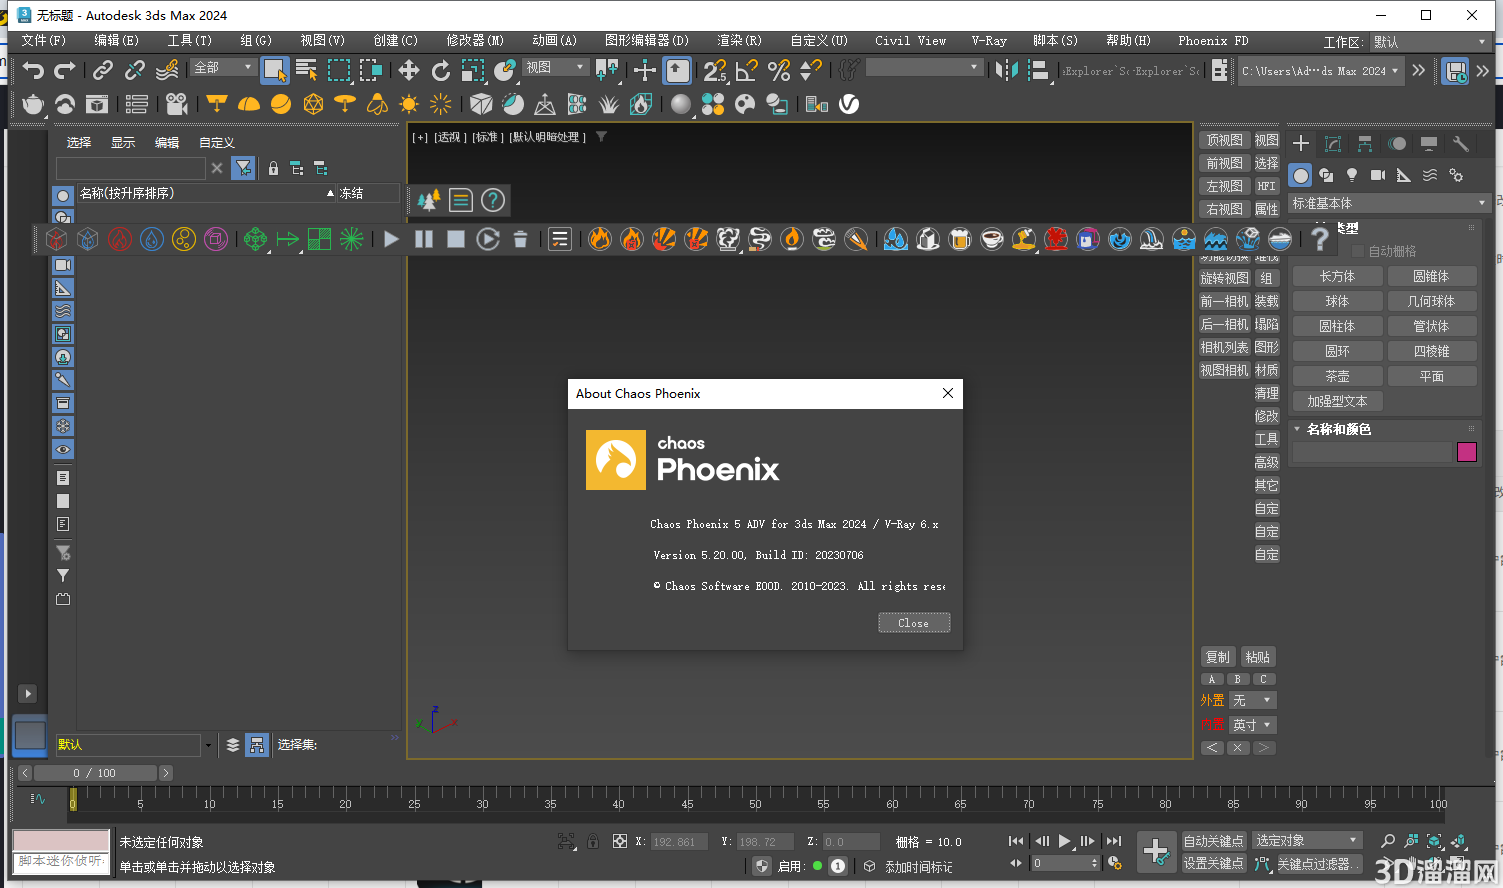Open the 英寸 units dropdown
Viewport: 1503px width, 888px height.
(1252, 724)
